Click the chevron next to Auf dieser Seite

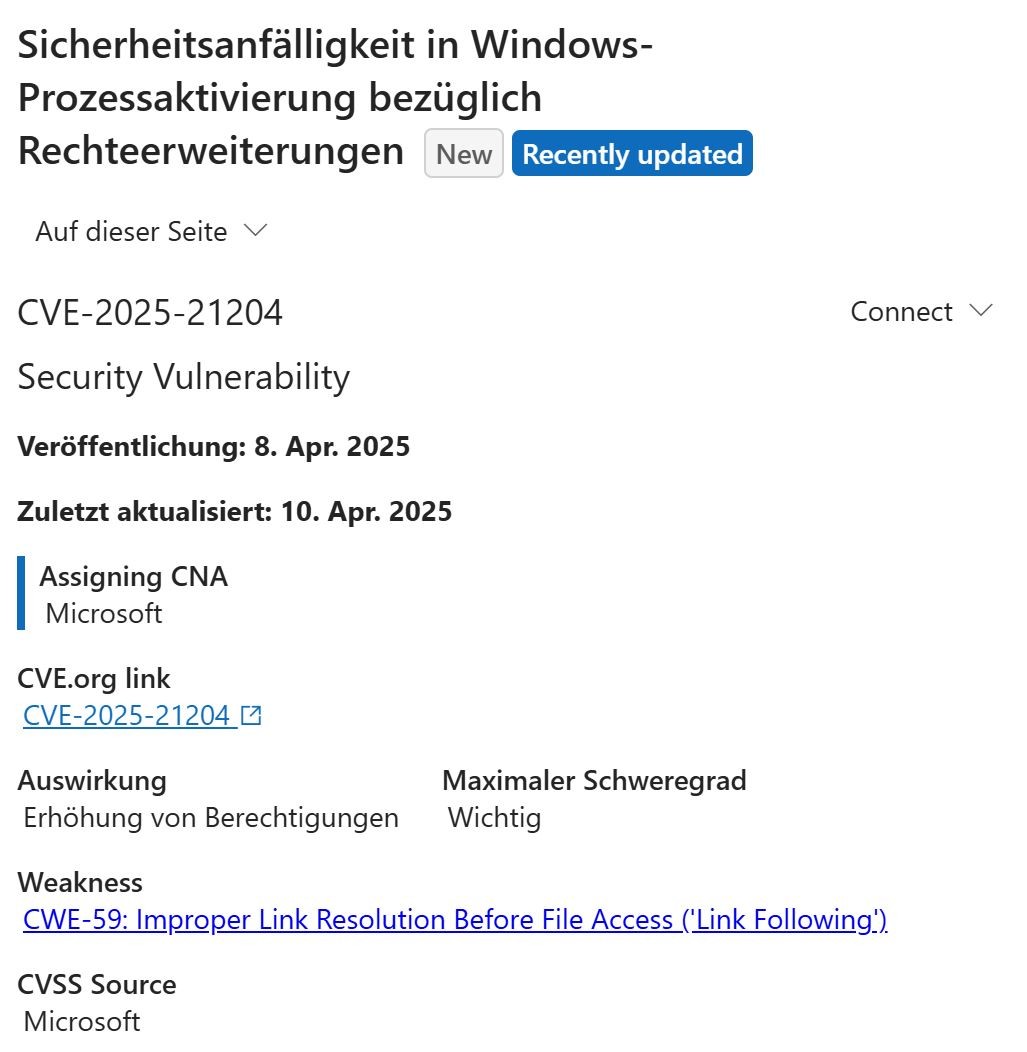[x=256, y=231]
